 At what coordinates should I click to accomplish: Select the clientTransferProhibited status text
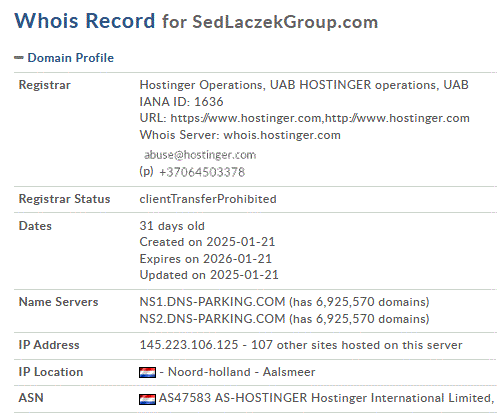208,199
